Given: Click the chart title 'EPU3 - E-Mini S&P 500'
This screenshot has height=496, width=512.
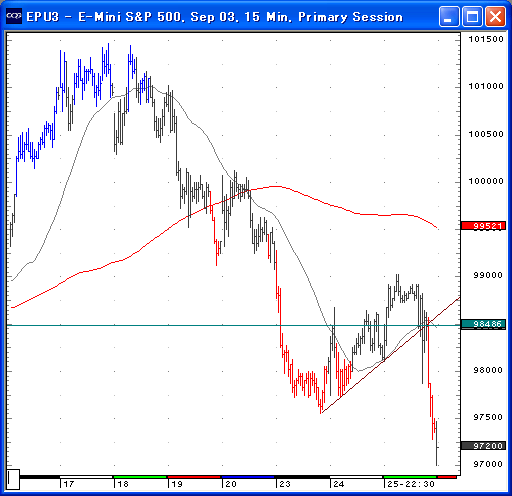Looking at the screenshot, I should point(105,17).
